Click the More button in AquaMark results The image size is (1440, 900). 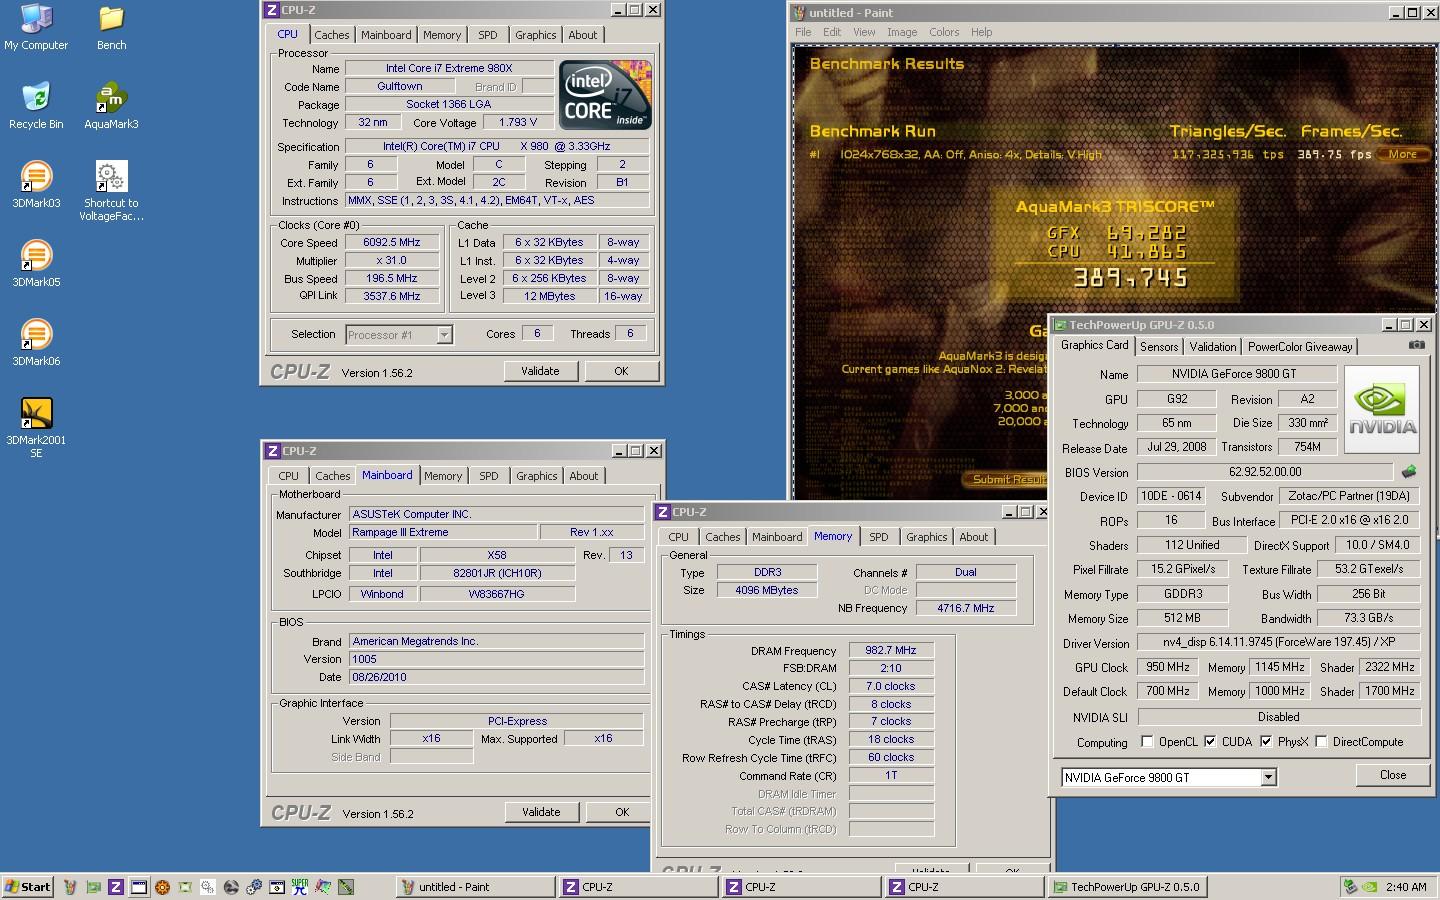[1402, 154]
